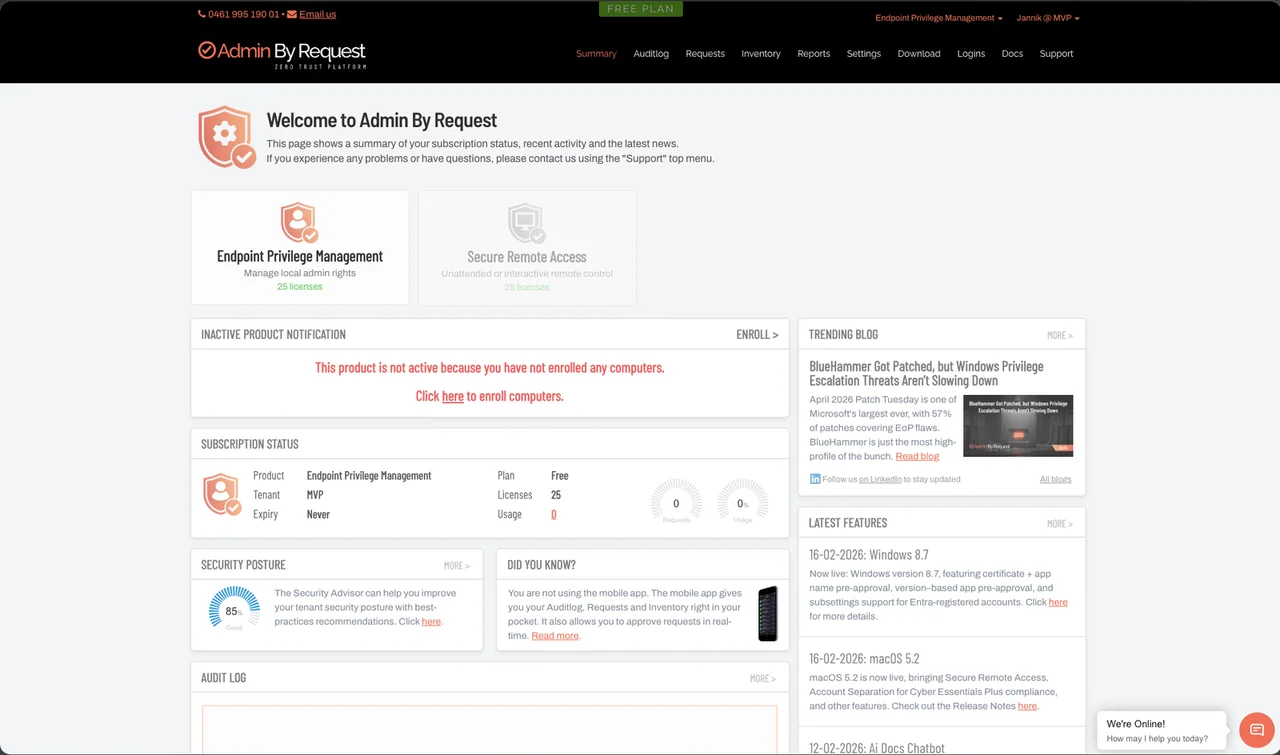Click the Endpoint Privilege Management shield card icon
The width and height of the screenshot is (1280, 755).
299,223
